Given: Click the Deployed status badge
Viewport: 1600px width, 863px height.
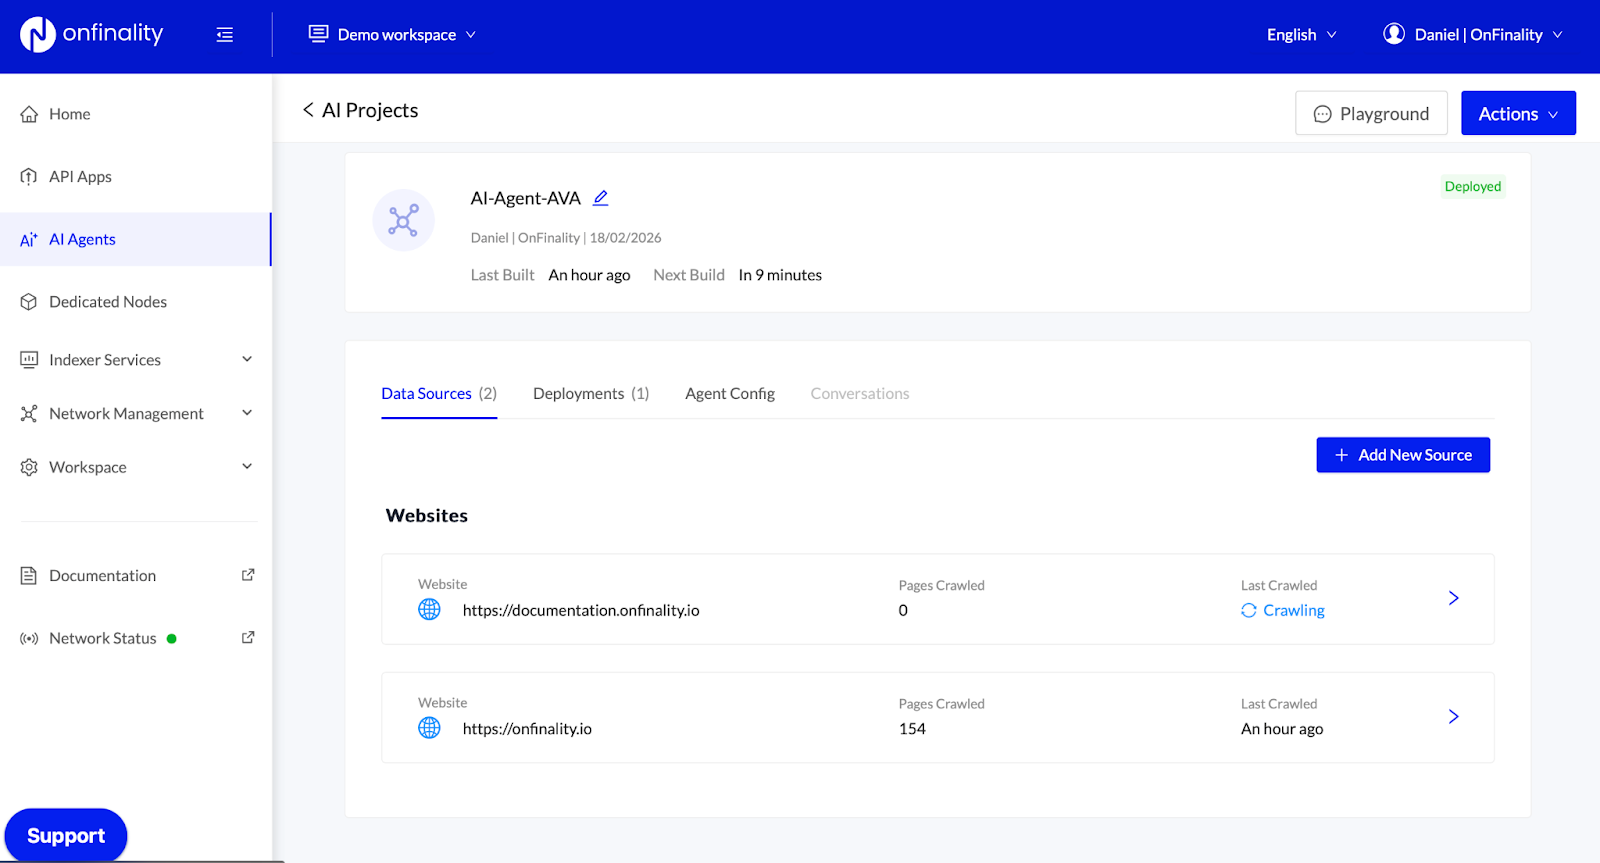Looking at the screenshot, I should (x=1473, y=186).
